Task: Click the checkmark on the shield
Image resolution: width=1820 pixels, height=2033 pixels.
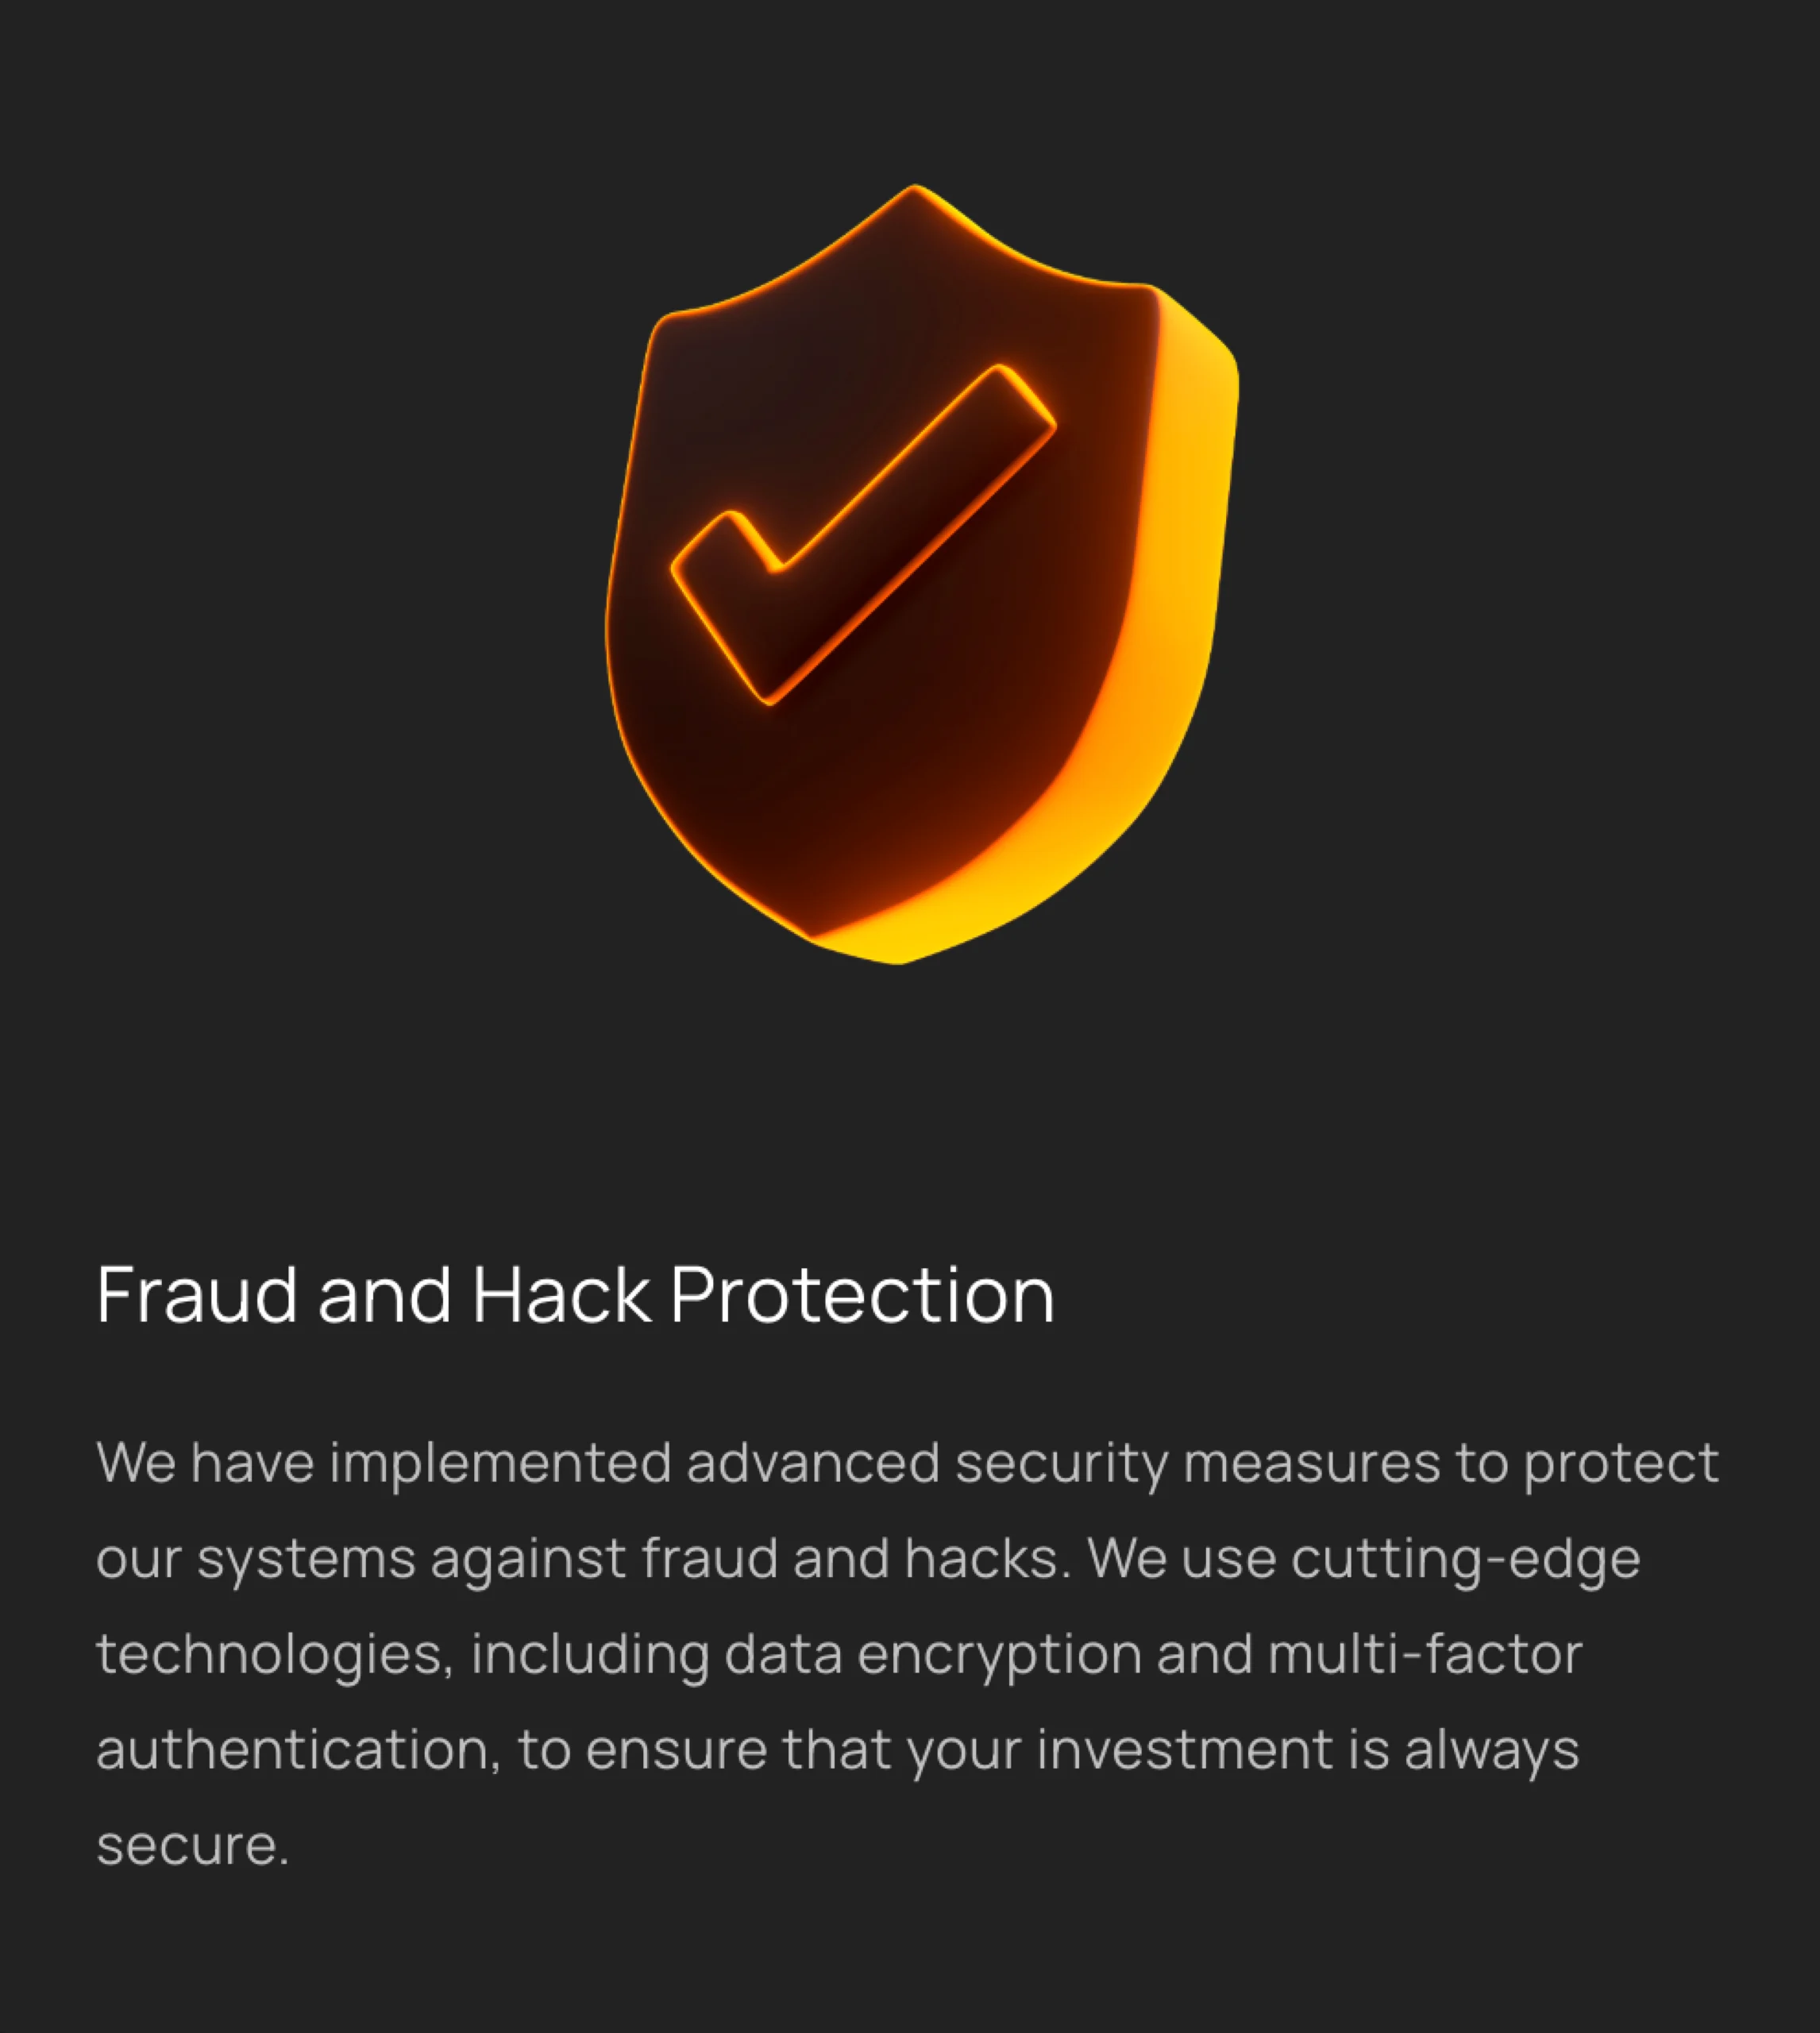Action: [x=862, y=535]
